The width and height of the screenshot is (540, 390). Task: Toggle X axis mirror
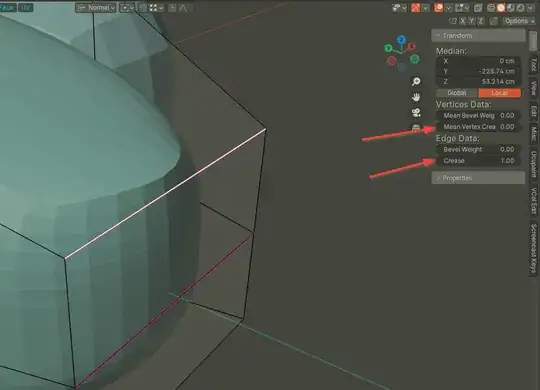point(463,21)
